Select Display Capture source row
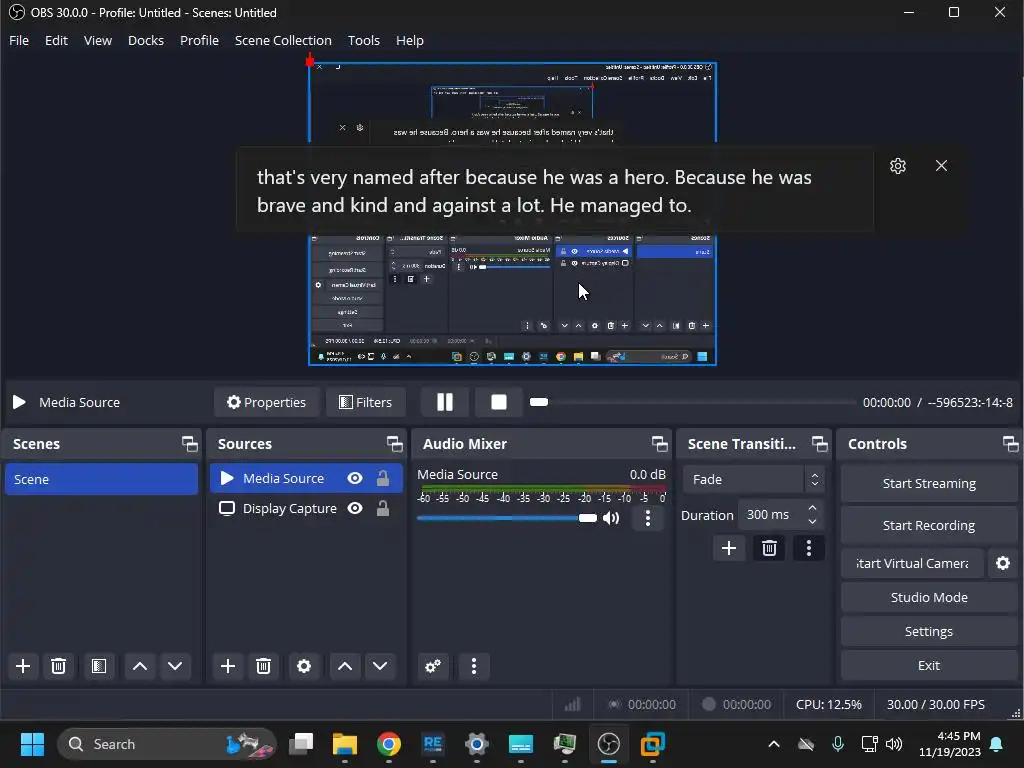Image resolution: width=1024 pixels, height=768 pixels. (306, 508)
